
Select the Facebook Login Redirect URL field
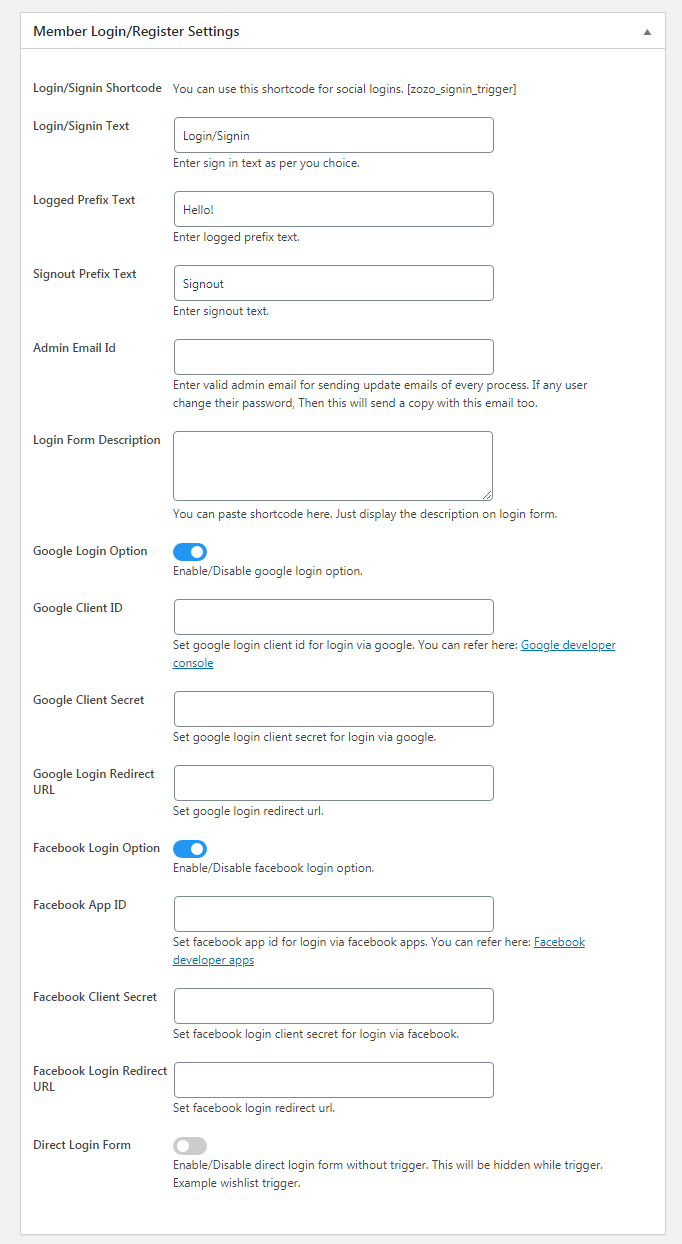coord(333,1080)
